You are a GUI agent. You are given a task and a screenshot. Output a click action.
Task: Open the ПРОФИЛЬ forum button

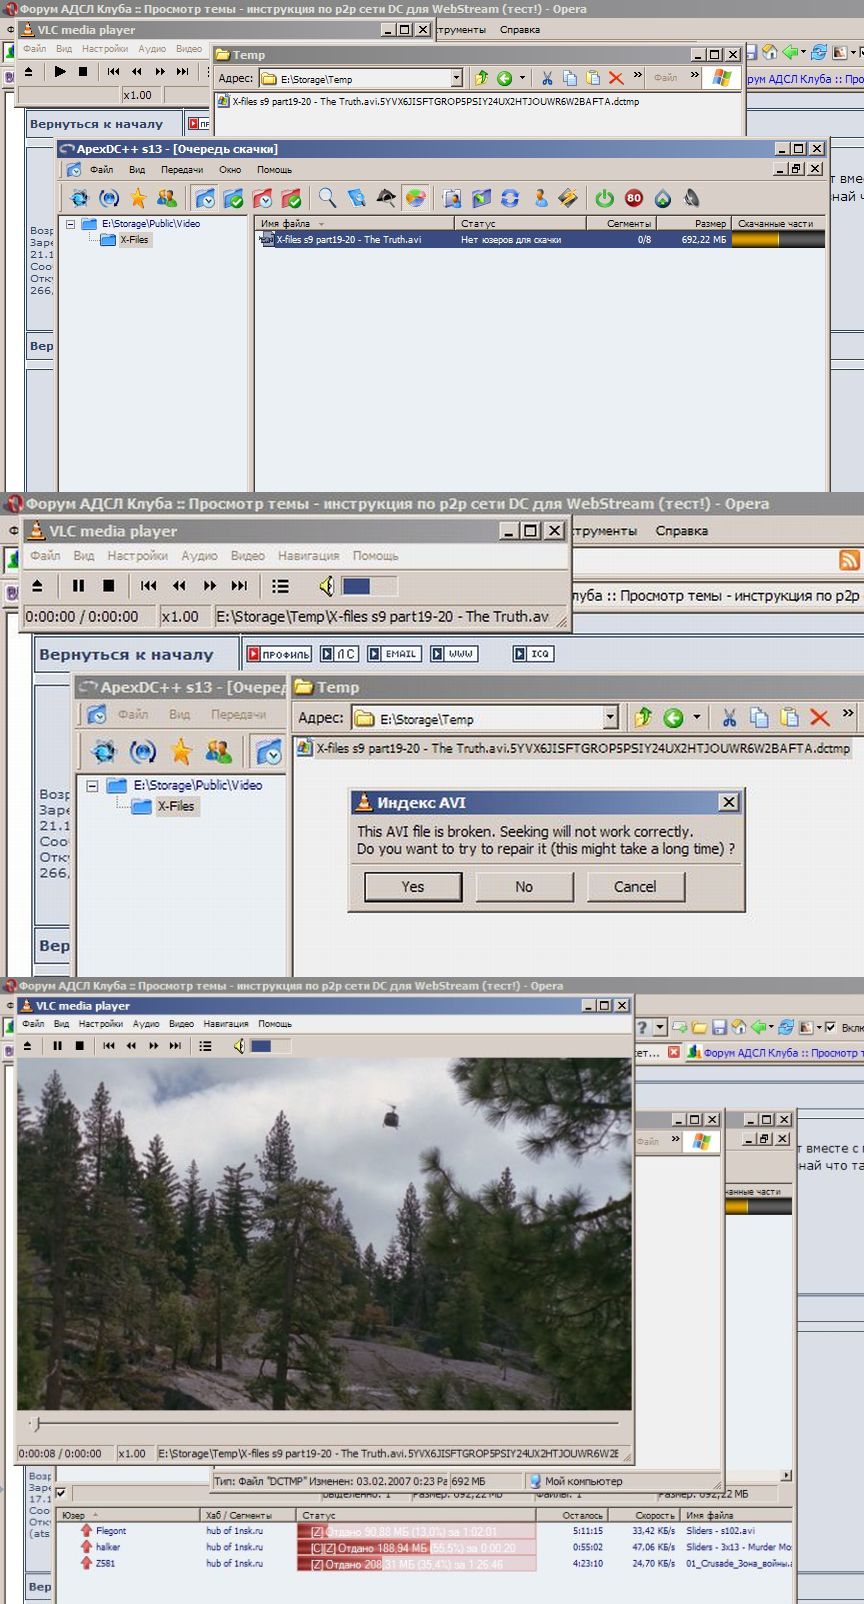(x=280, y=654)
